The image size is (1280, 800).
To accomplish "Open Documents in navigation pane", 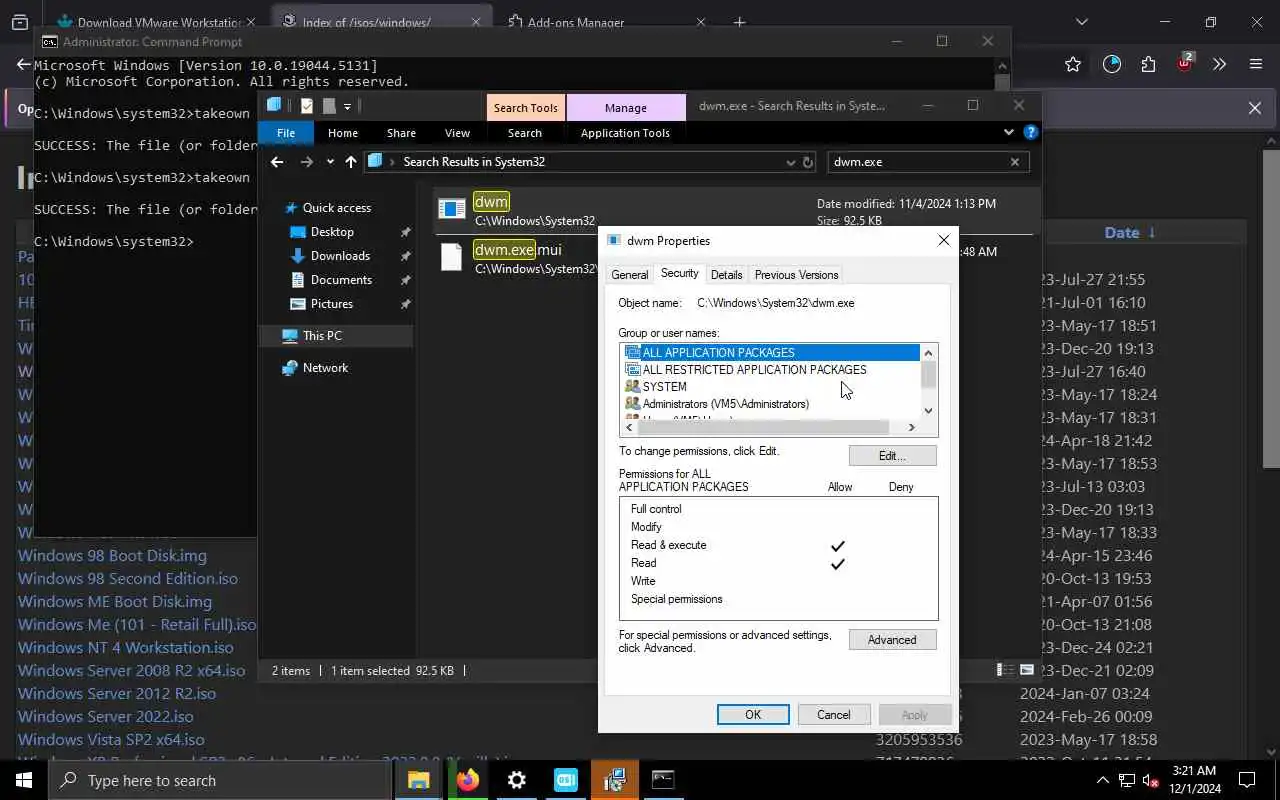I will pos(341,280).
